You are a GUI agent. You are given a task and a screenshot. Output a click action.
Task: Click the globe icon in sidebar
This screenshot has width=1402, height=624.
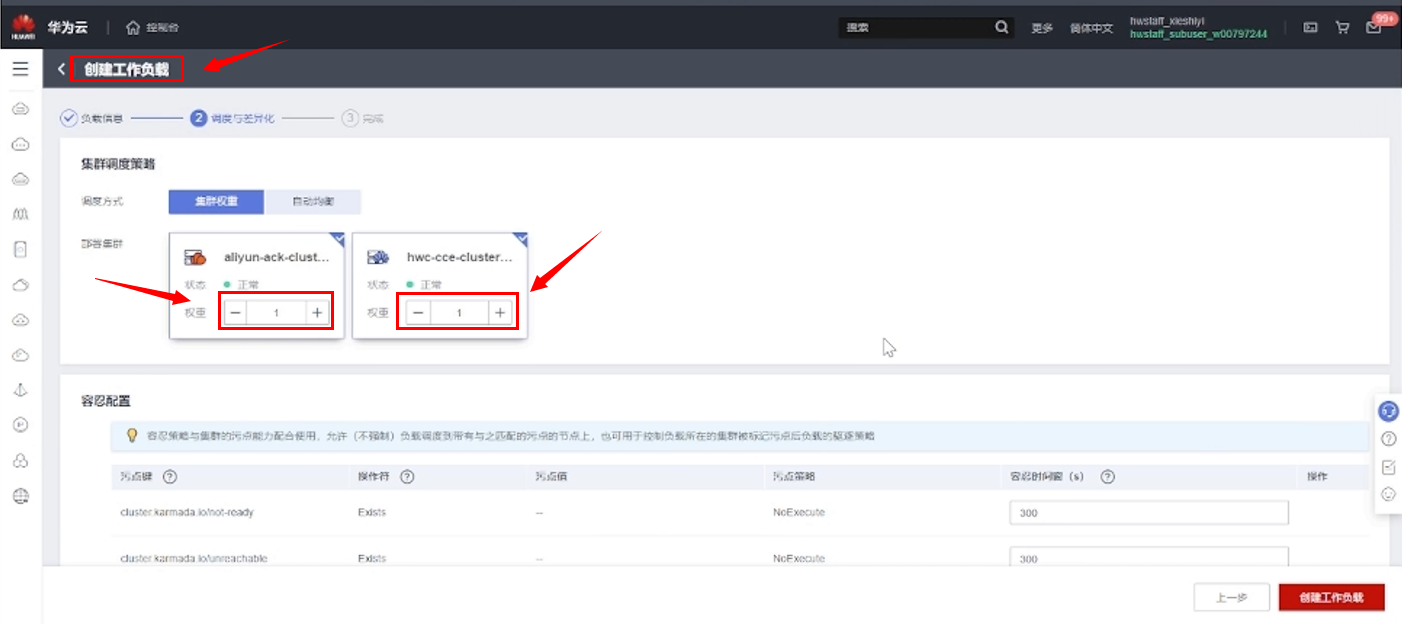(x=20, y=496)
